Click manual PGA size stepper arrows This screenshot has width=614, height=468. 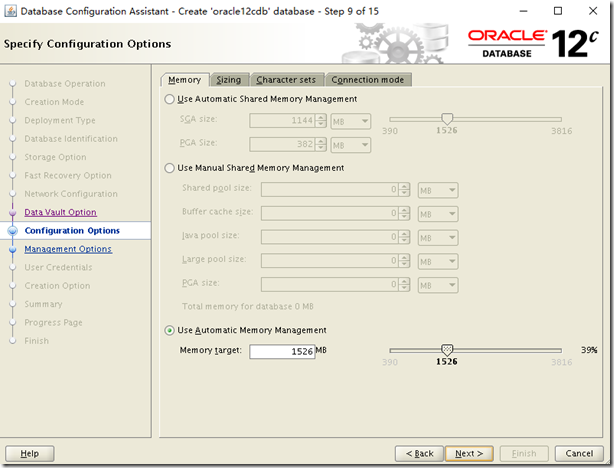[405, 284]
